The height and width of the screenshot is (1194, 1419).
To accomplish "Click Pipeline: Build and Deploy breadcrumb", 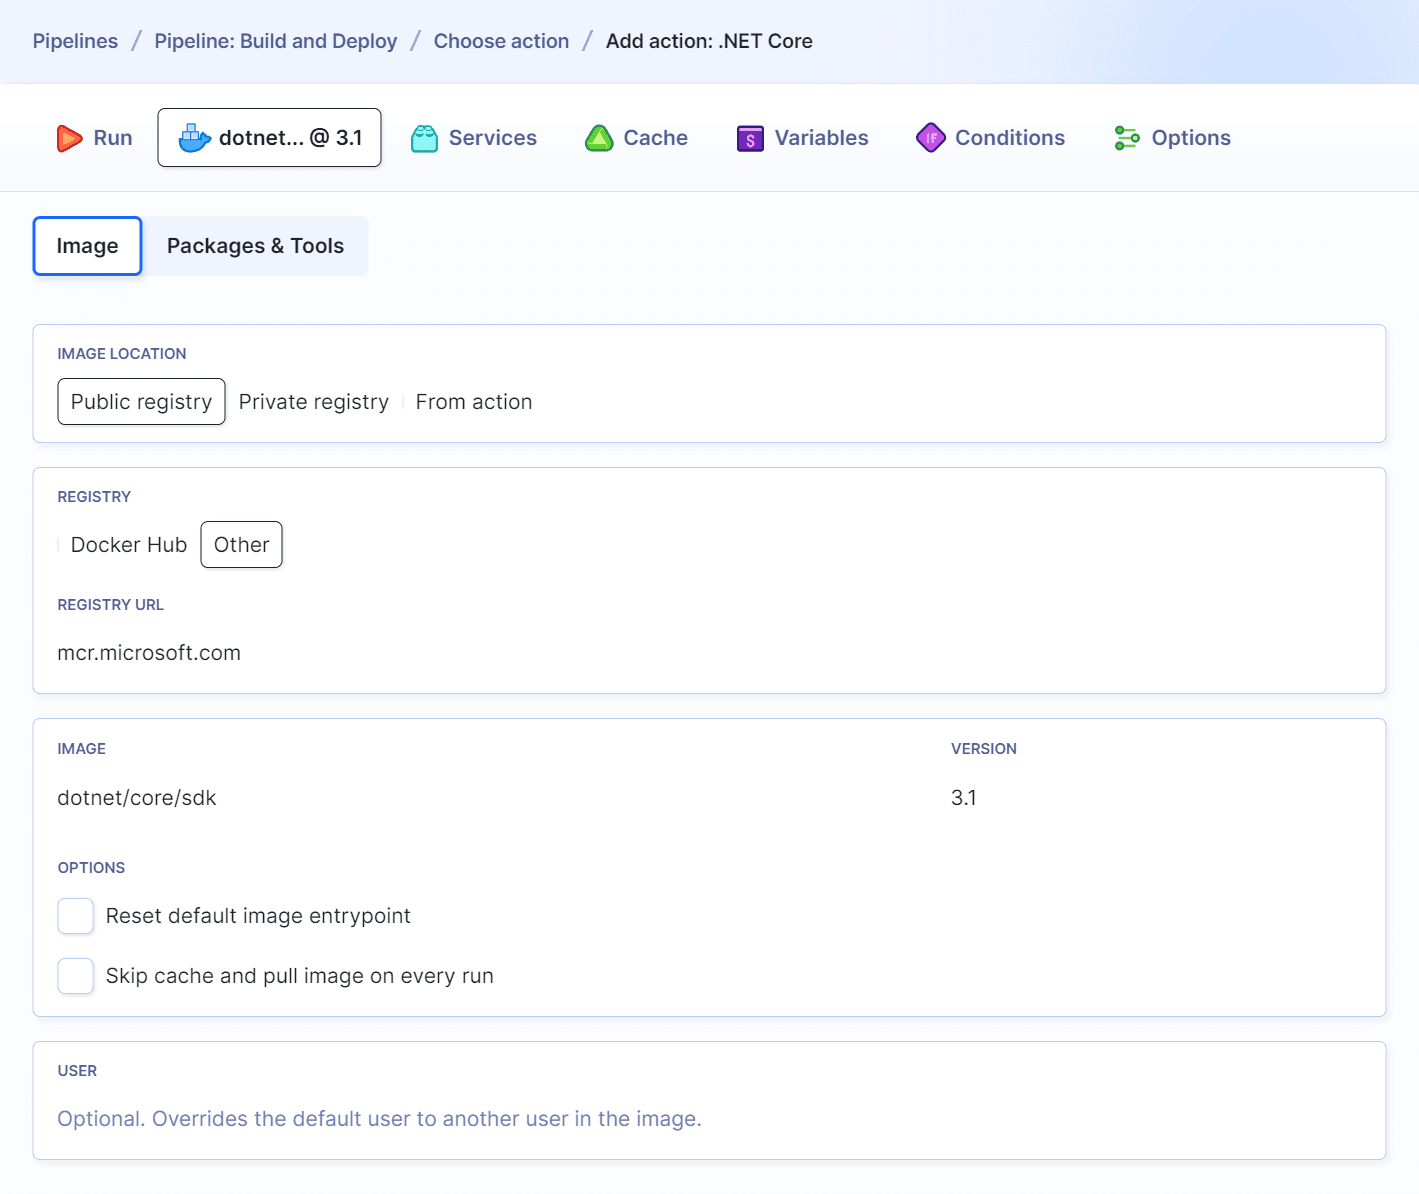I will [x=275, y=41].
